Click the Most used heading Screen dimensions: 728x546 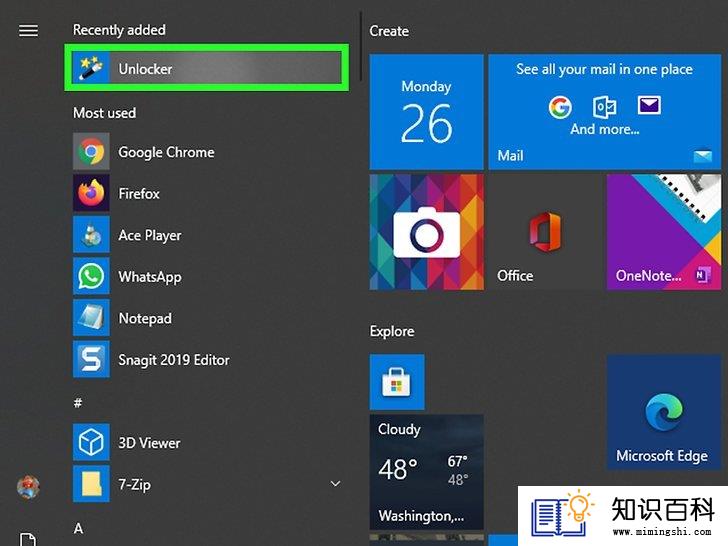(104, 113)
